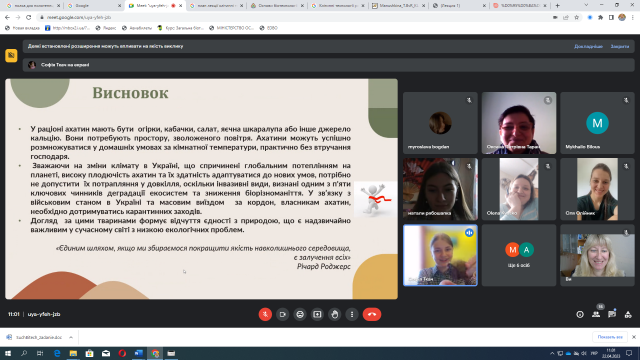Select myroslava bogdan participant tile
Image resolution: width=640 pixels, height=360 pixels.
pos(440,123)
